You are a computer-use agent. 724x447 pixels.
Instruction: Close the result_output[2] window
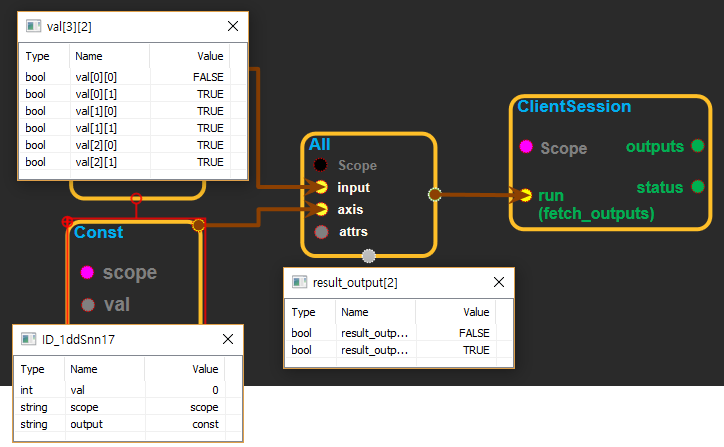pos(498,282)
